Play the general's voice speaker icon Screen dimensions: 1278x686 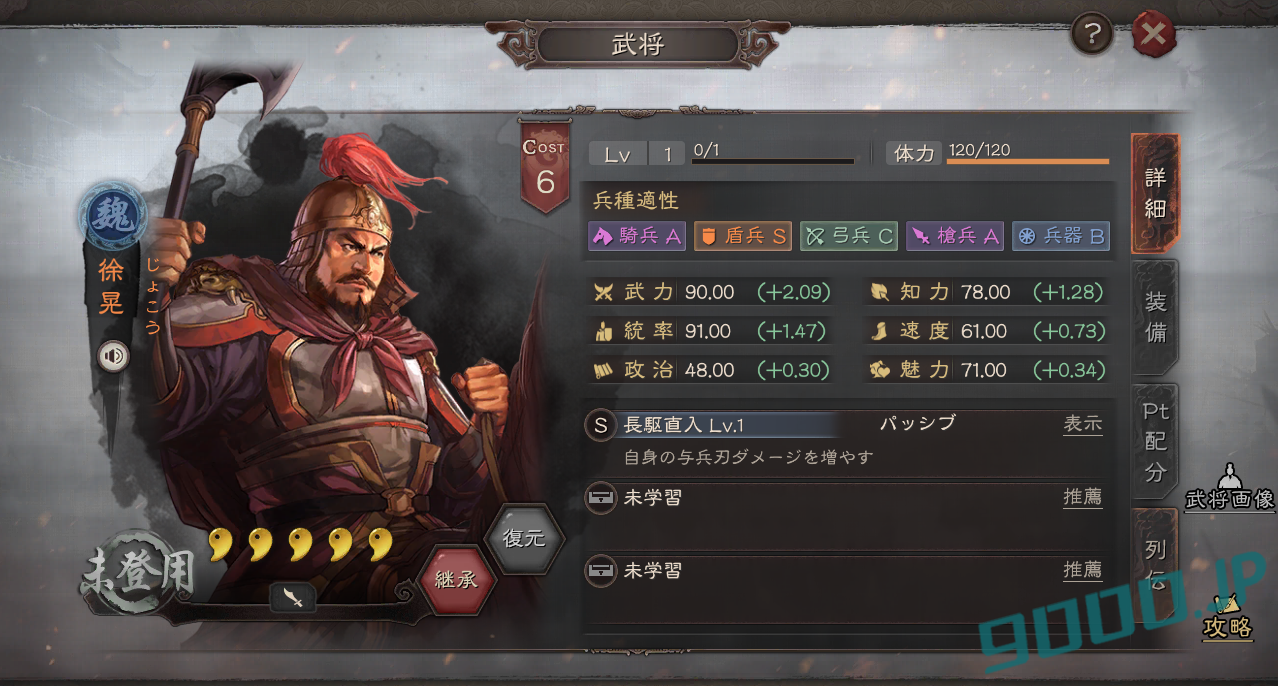click(112, 356)
